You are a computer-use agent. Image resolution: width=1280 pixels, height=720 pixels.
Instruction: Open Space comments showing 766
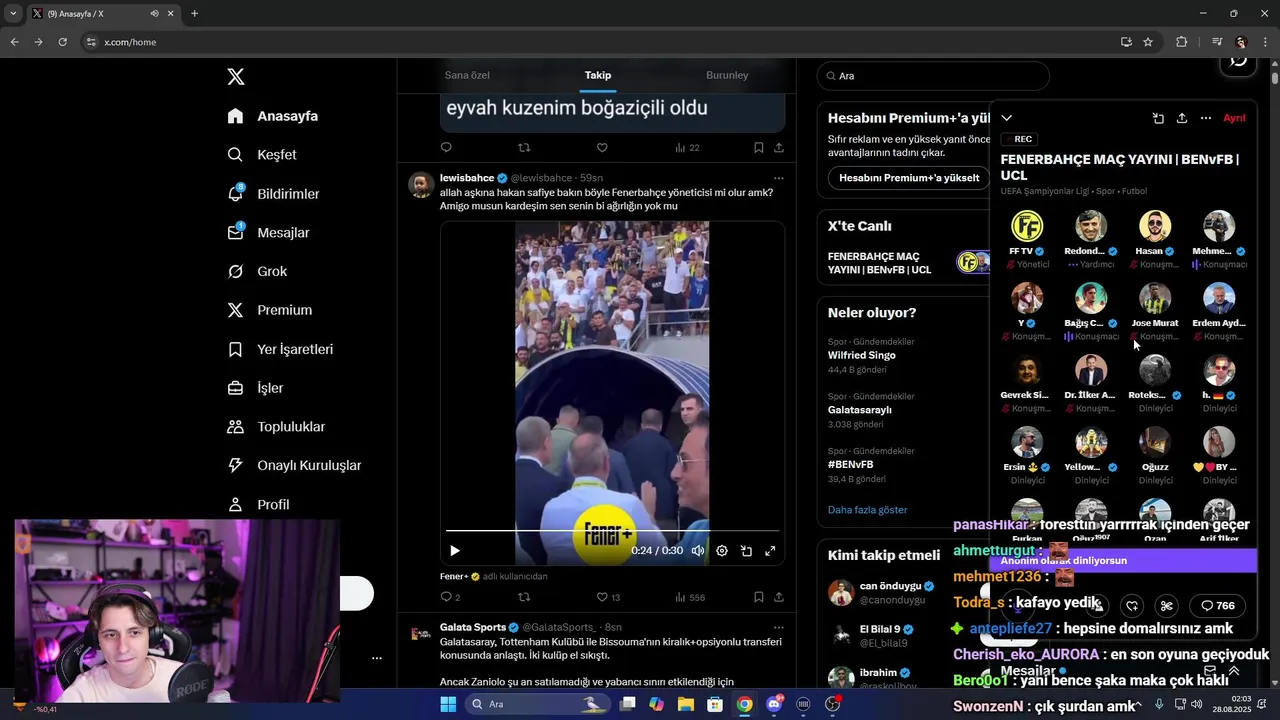coord(1218,606)
